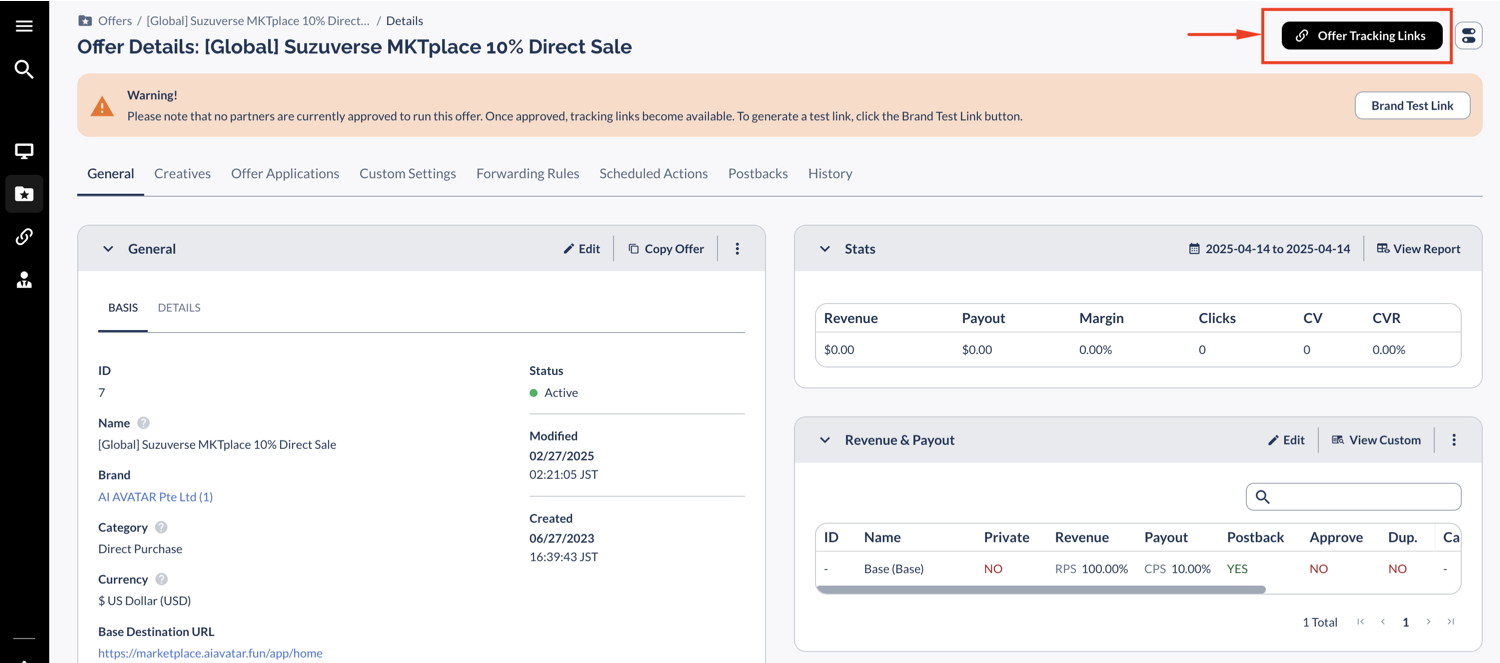Open the General panel's three-dot menu
Screen dimensions: 1500x663
click(738, 249)
